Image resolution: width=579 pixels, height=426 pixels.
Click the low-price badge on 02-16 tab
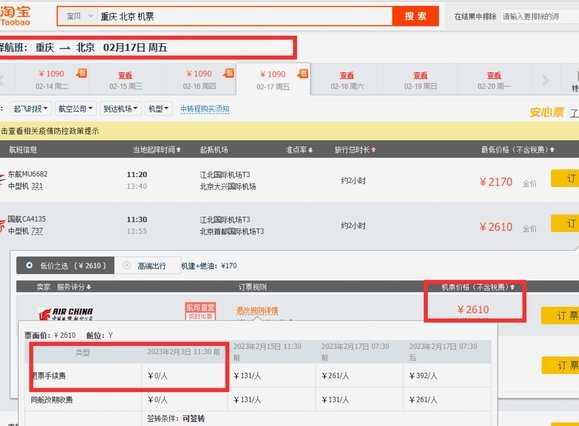pyautogui.click(x=229, y=73)
